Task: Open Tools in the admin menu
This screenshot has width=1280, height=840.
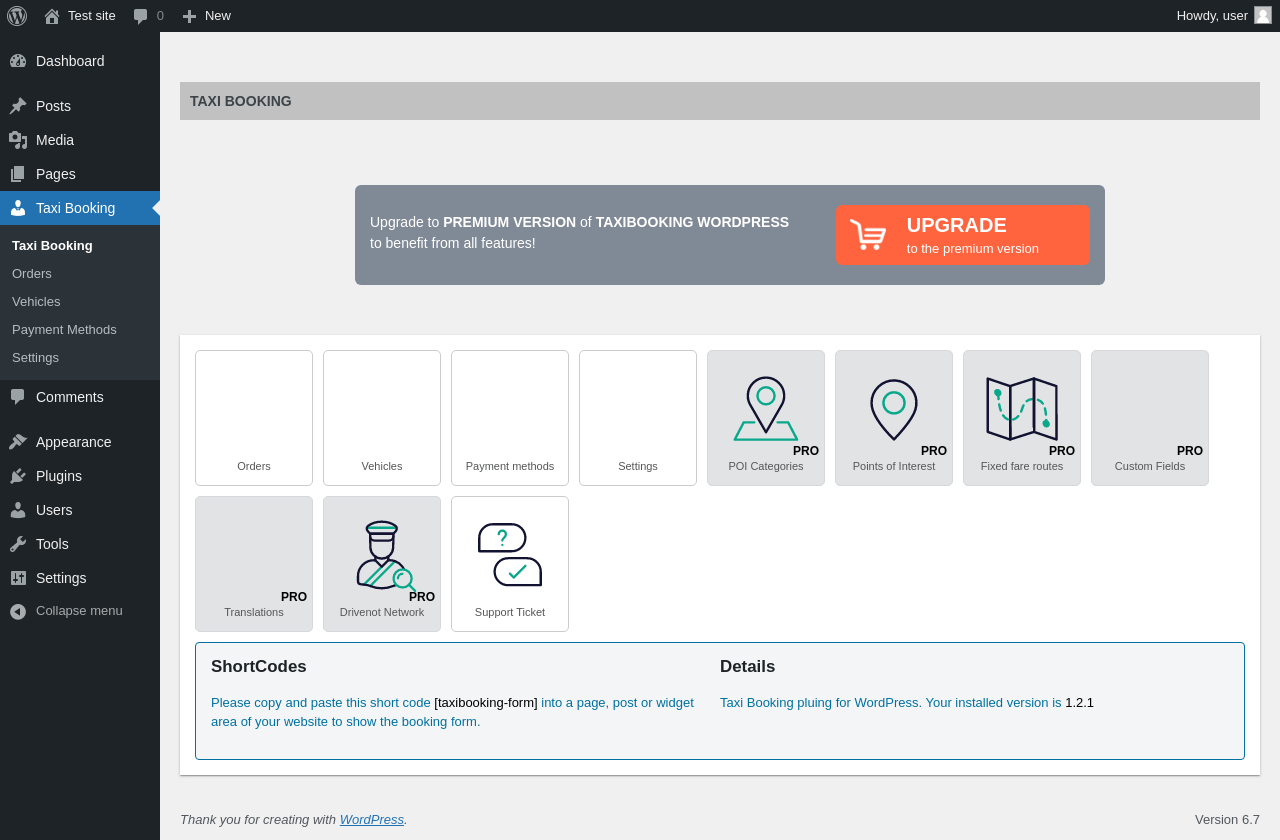Action: point(80,544)
